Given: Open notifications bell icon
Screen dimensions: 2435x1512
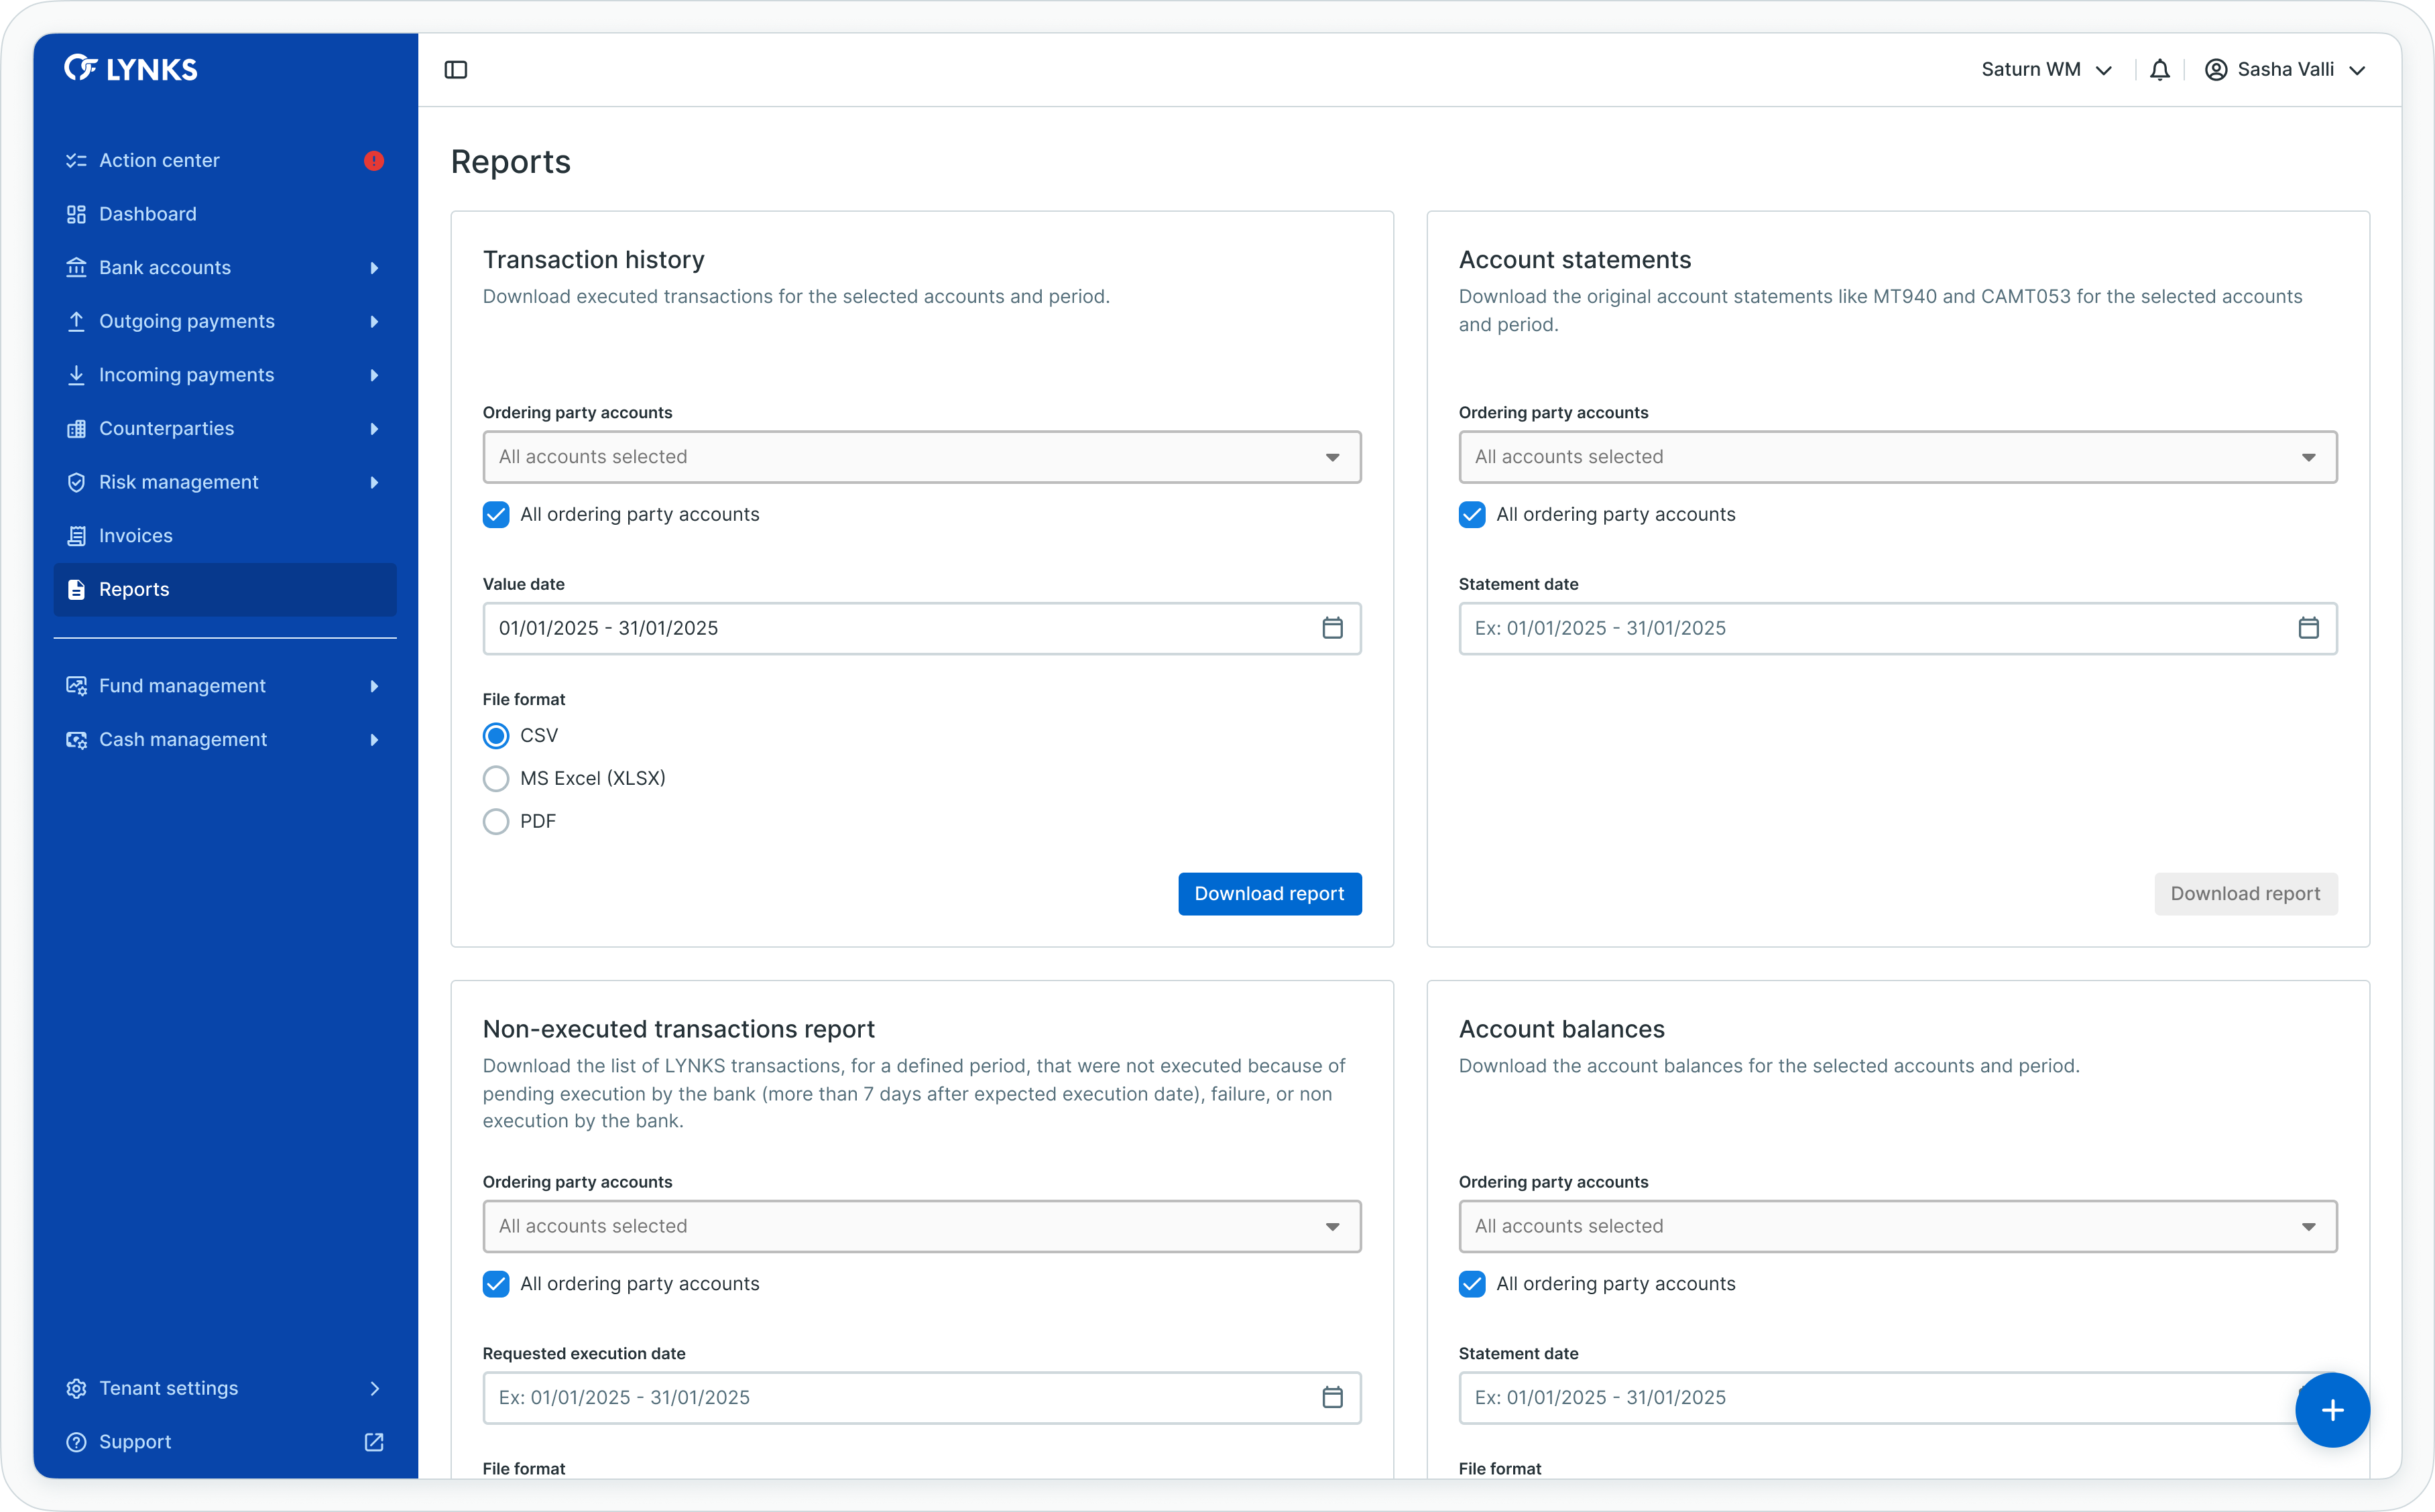Looking at the screenshot, I should (x=2160, y=70).
